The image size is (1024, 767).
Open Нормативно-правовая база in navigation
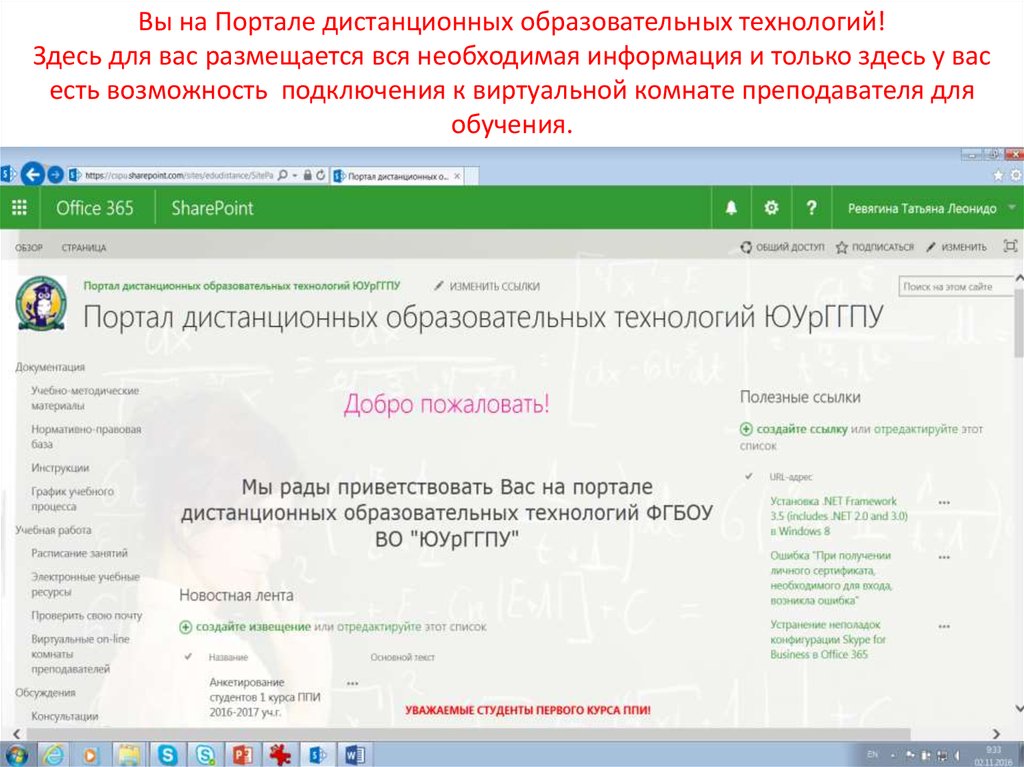click(x=86, y=436)
